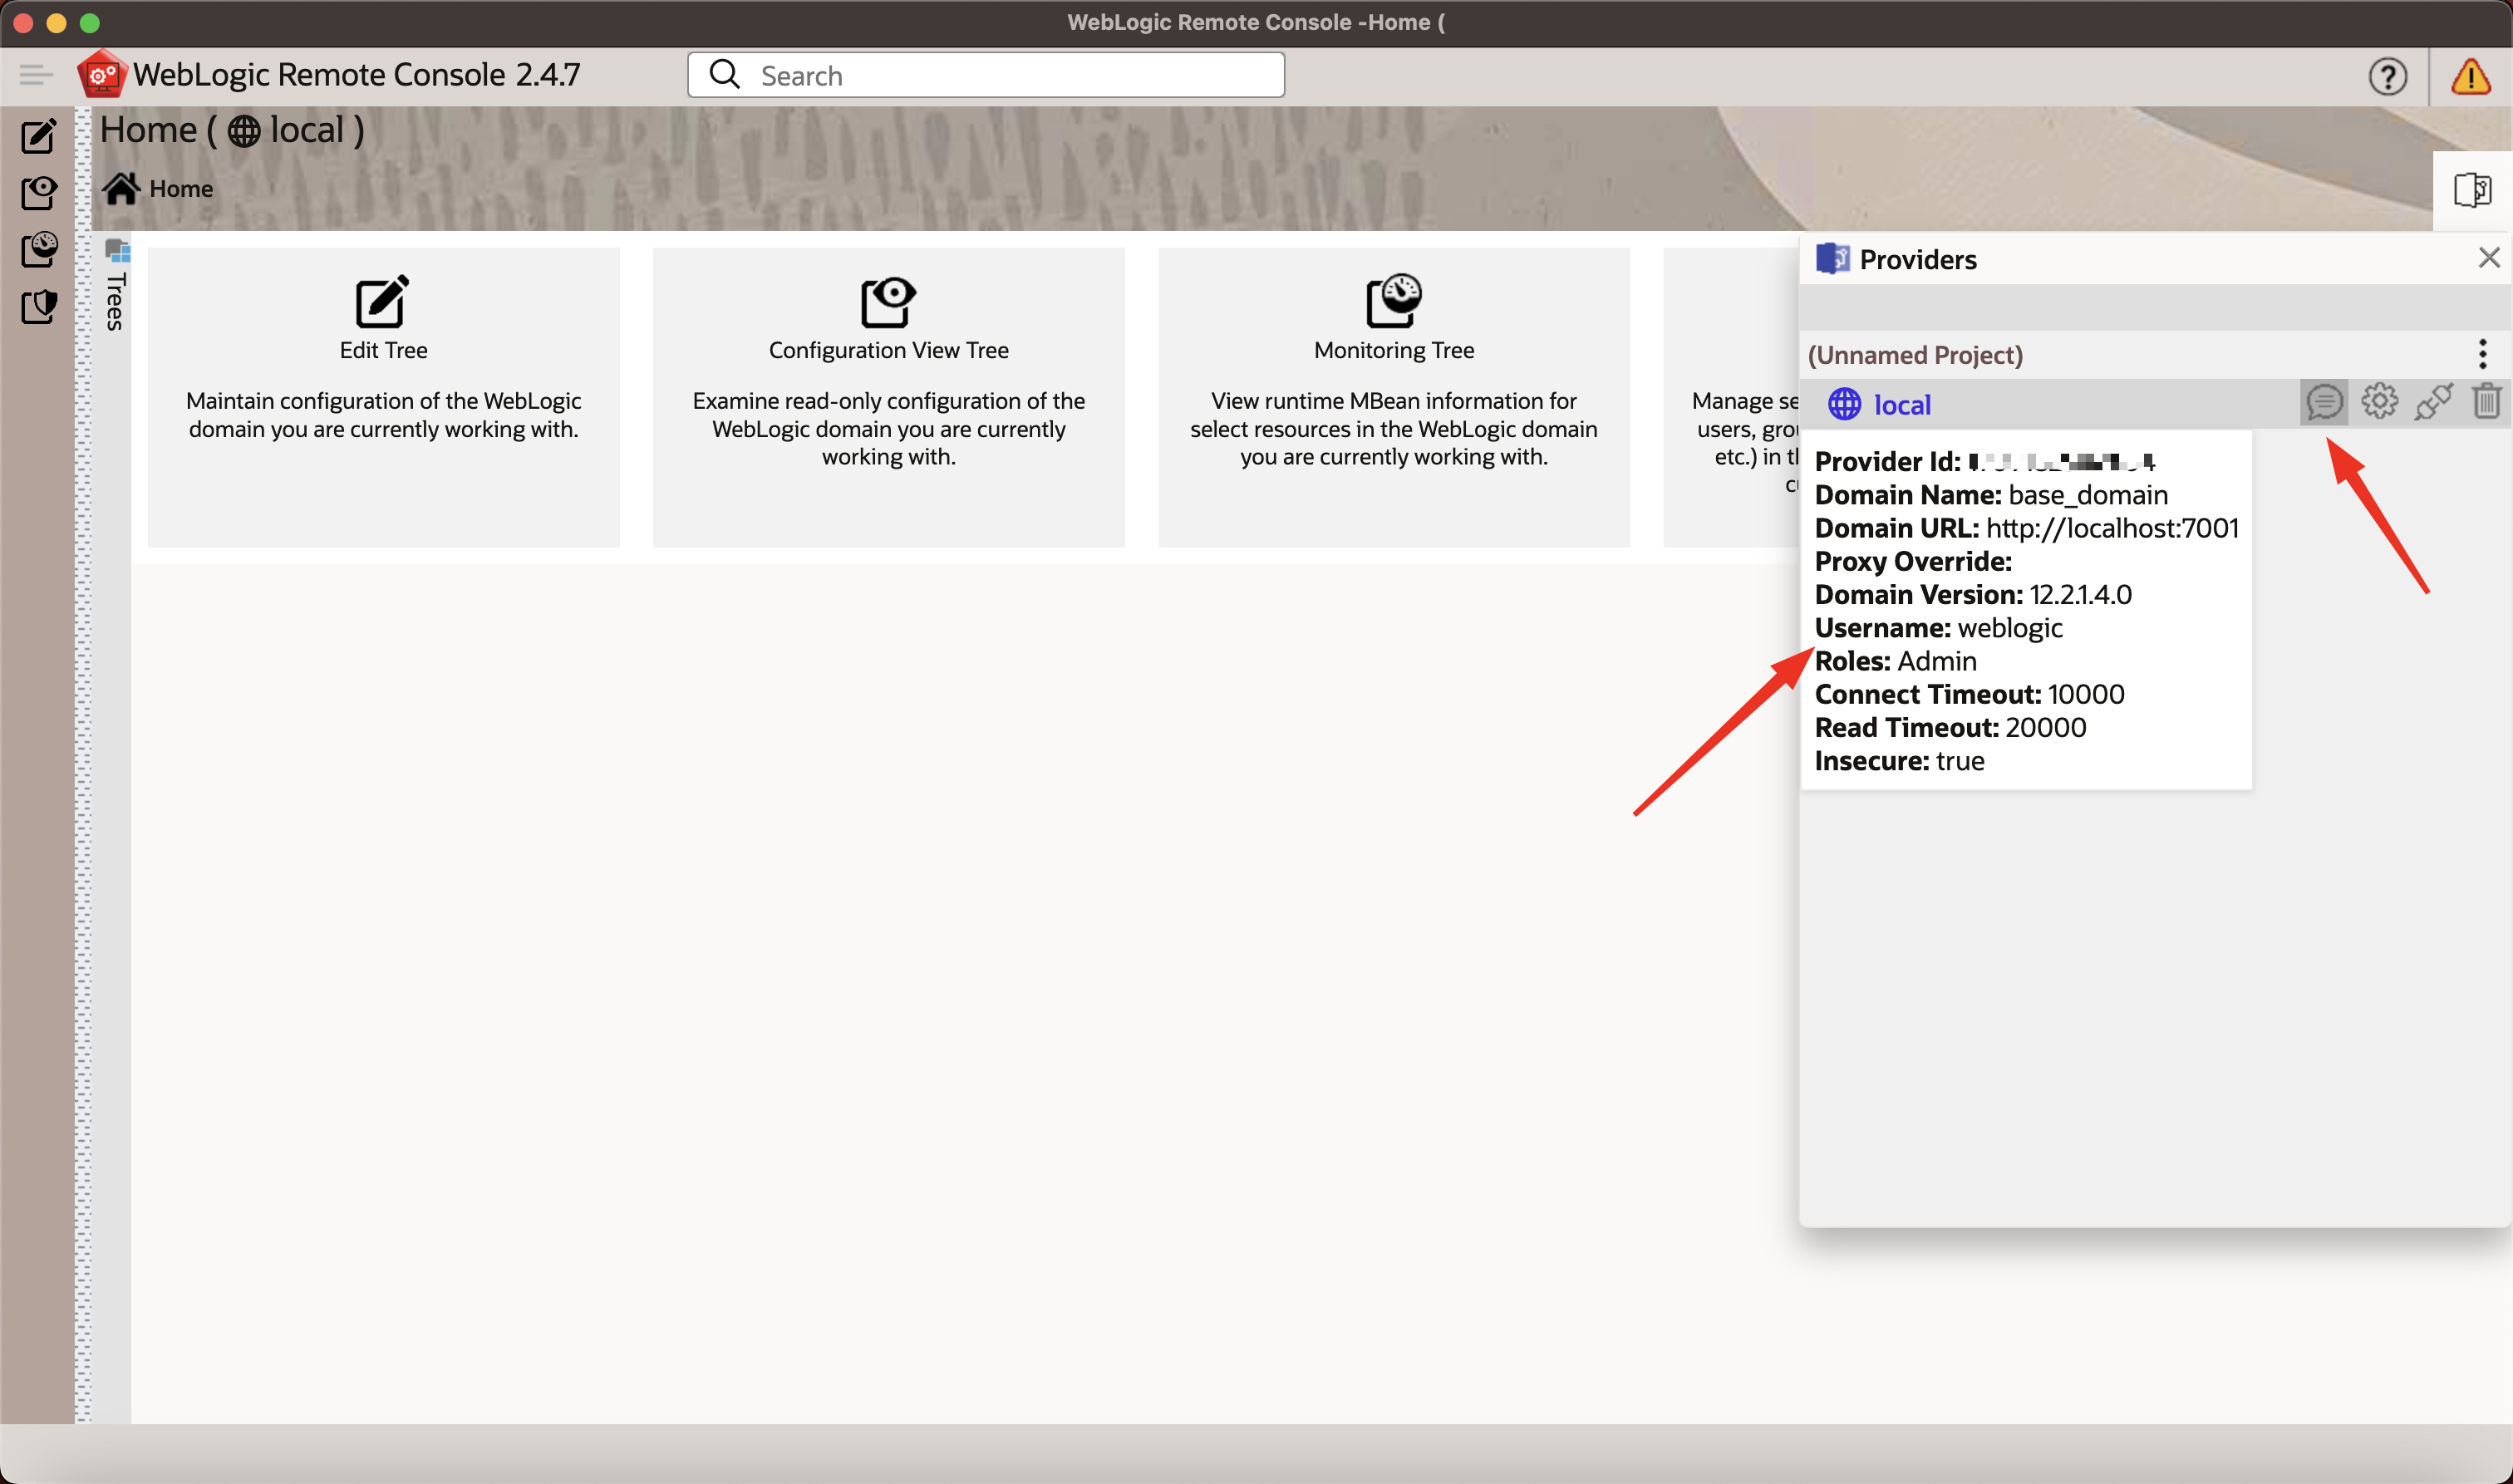Toggle the hamburger navigation menu
2513x1484 pixels.
[x=36, y=75]
